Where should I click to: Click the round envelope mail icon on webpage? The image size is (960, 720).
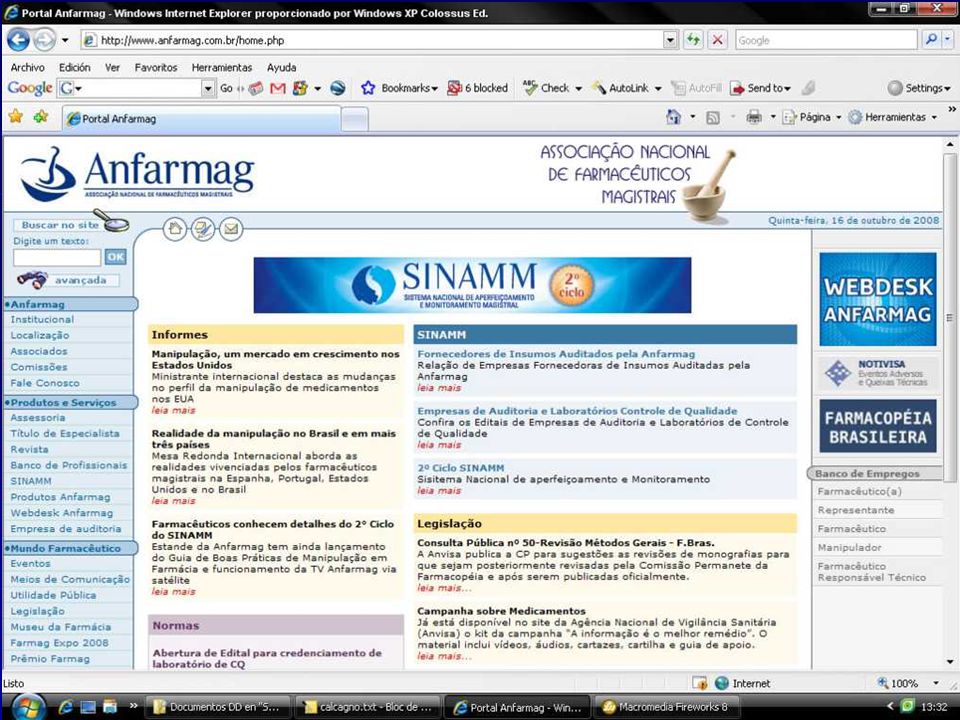pos(231,230)
